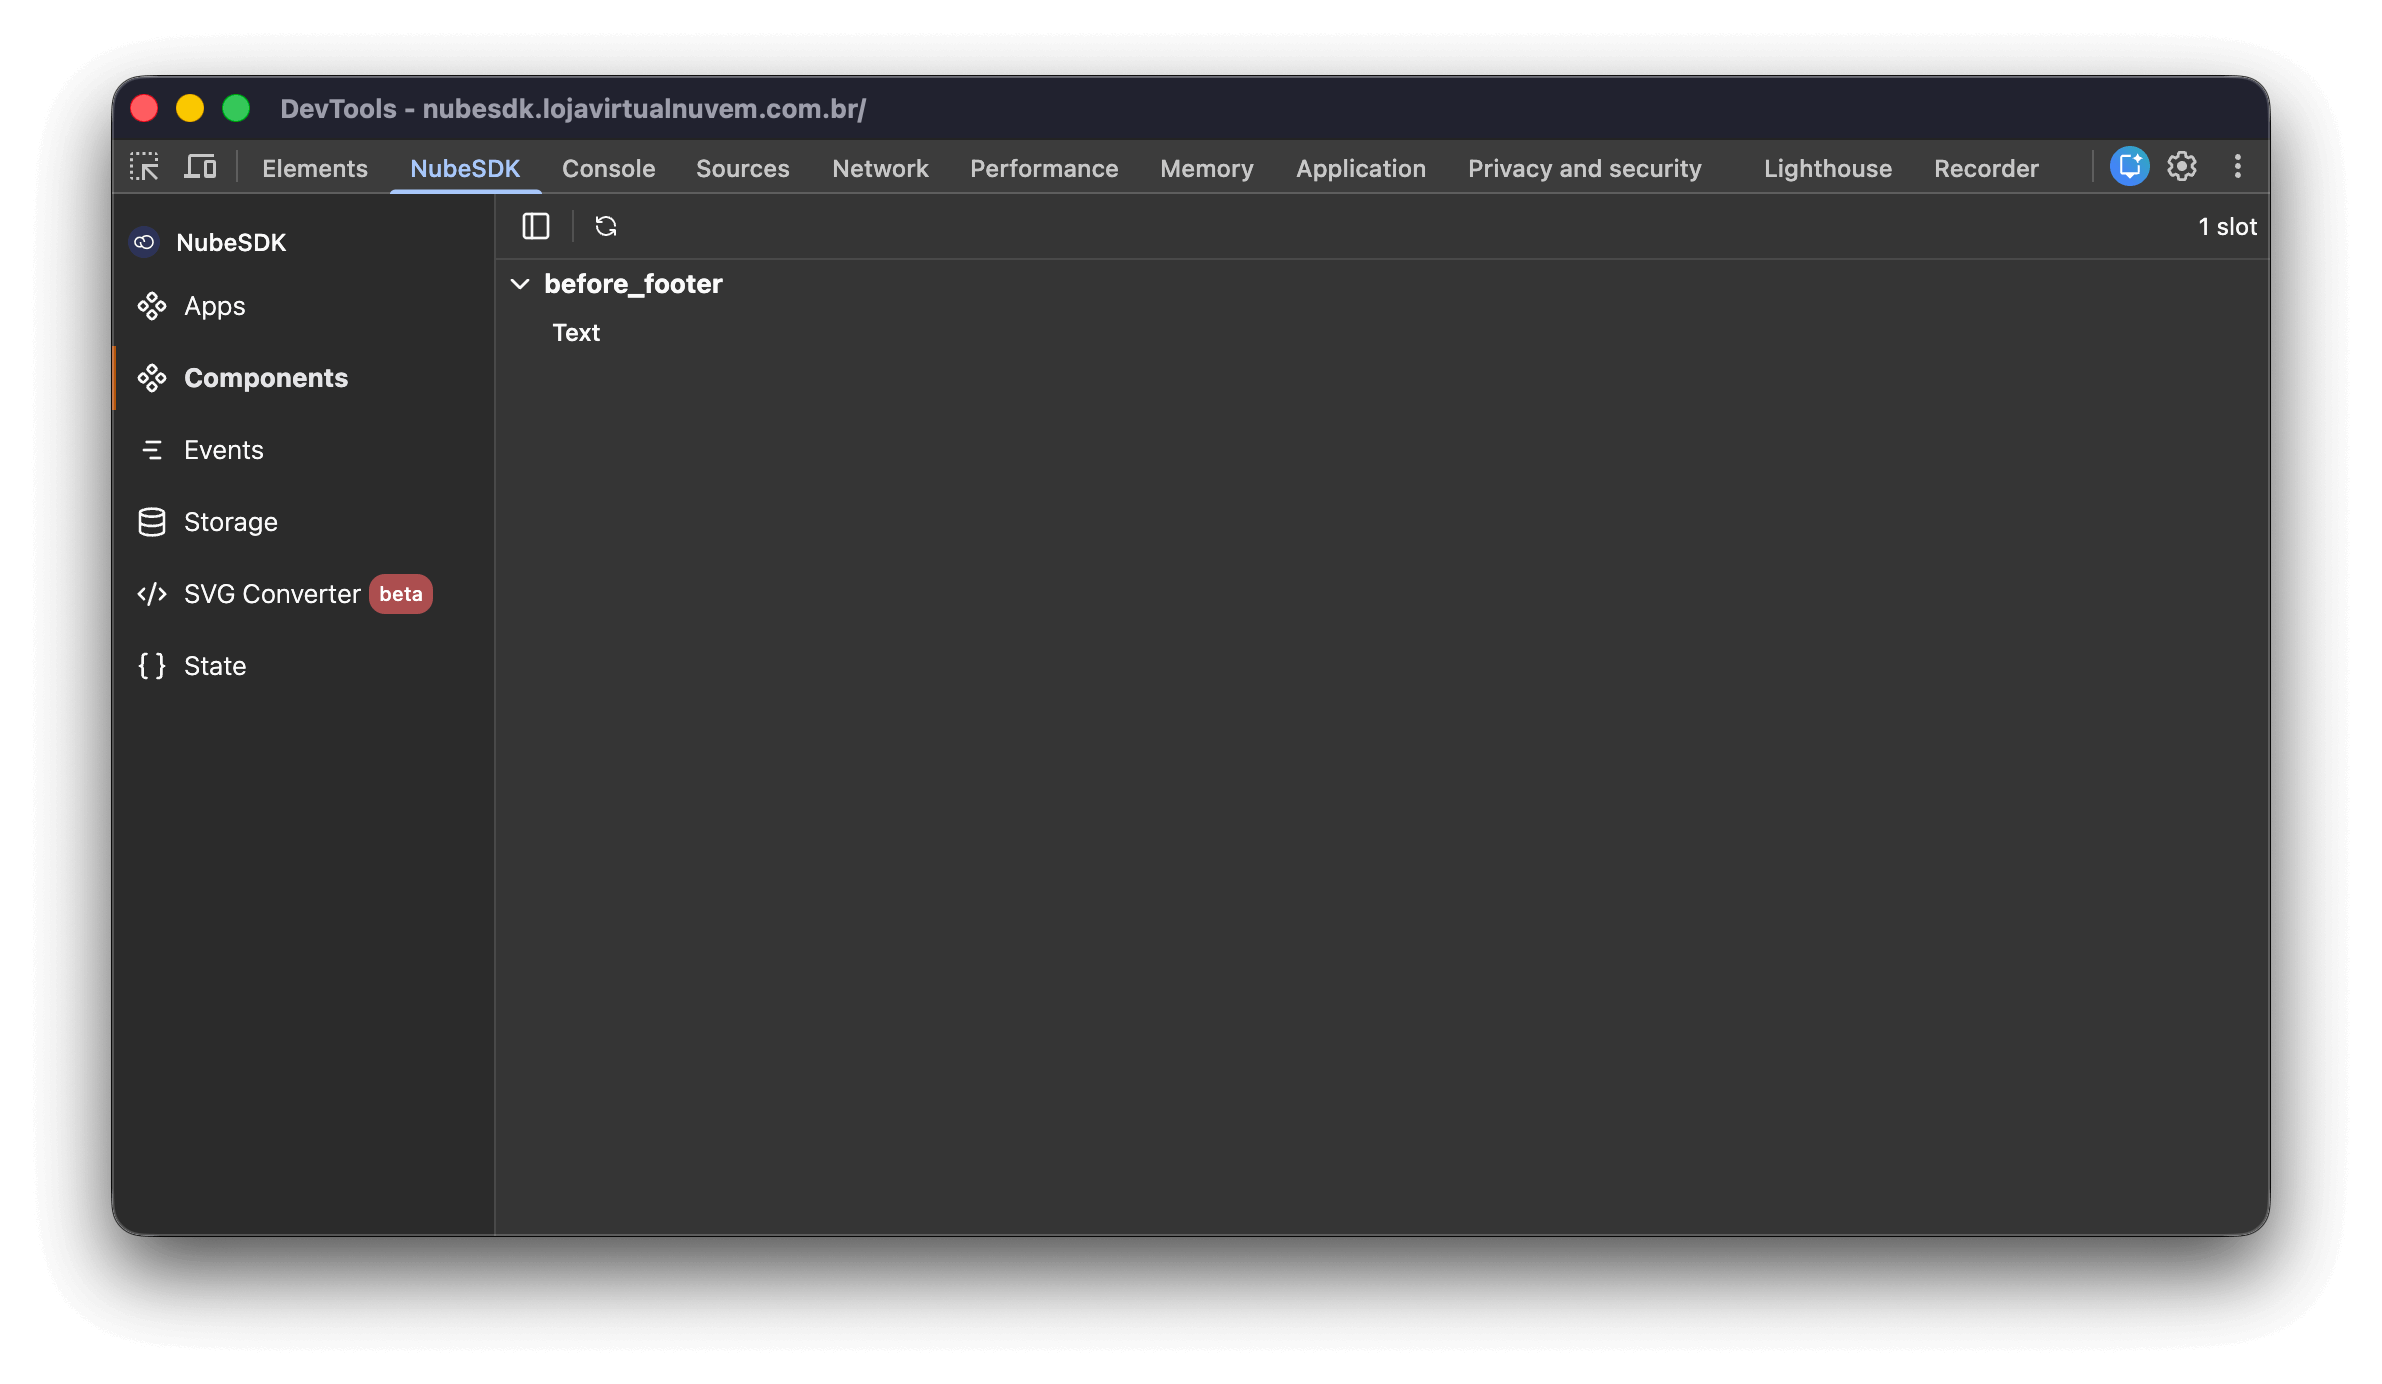Refresh the components slot list
This screenshot has width=2382, height=1384.
(606, 226)
